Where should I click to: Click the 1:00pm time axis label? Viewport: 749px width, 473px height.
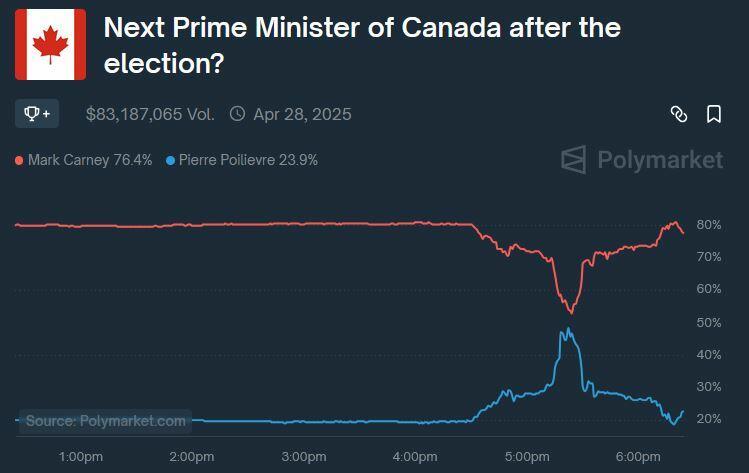[x=81, y=457]
